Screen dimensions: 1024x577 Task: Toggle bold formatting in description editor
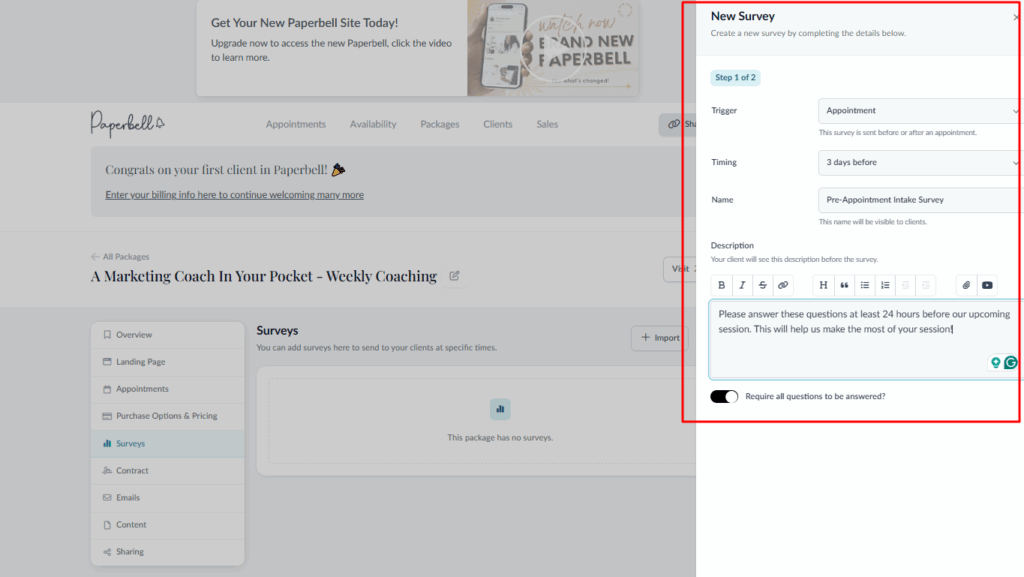point(722,285)
